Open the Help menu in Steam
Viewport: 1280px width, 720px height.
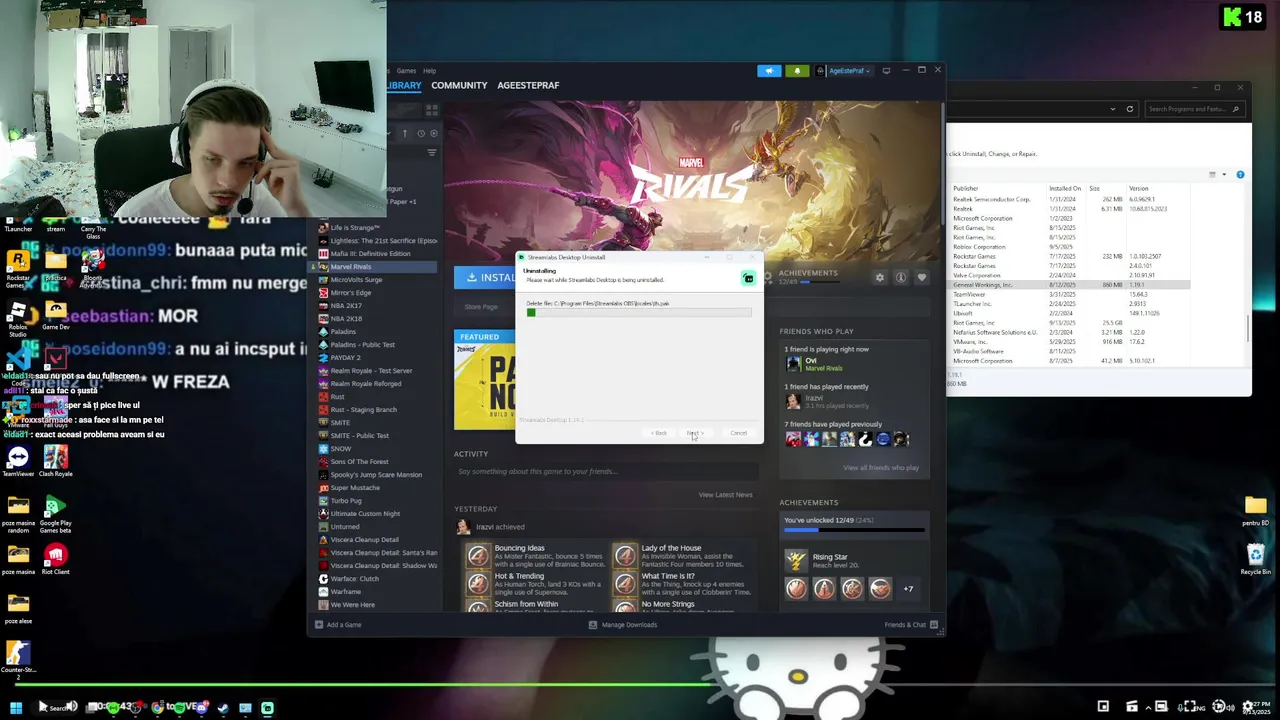[429, 71]
